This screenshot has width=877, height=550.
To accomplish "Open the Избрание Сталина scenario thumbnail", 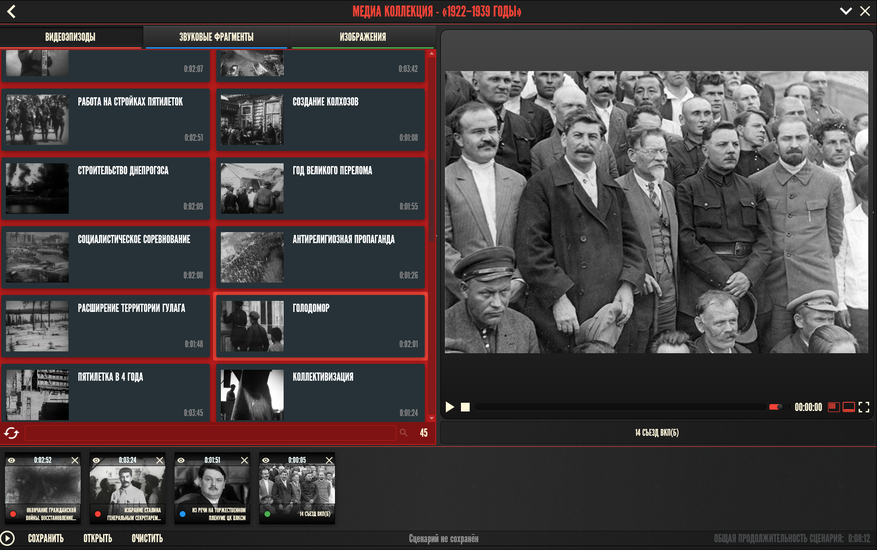I will (x=128, y=486).
